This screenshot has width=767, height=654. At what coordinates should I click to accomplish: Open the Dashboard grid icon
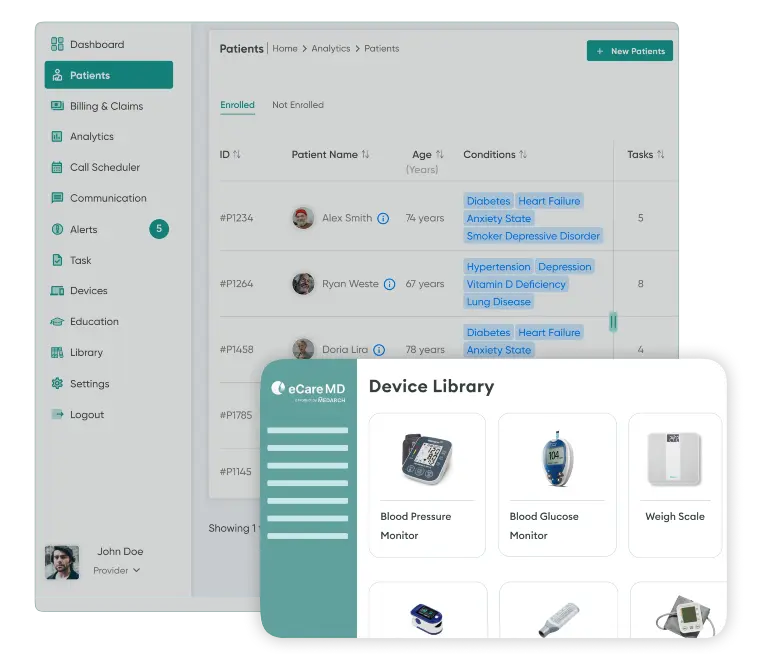pyautogui.click(x=57, y=44)
